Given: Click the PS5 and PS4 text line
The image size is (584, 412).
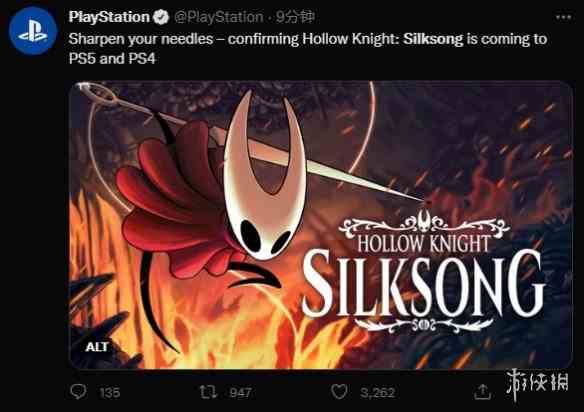Looking at the screenshot, I should (x=112, y=59).
